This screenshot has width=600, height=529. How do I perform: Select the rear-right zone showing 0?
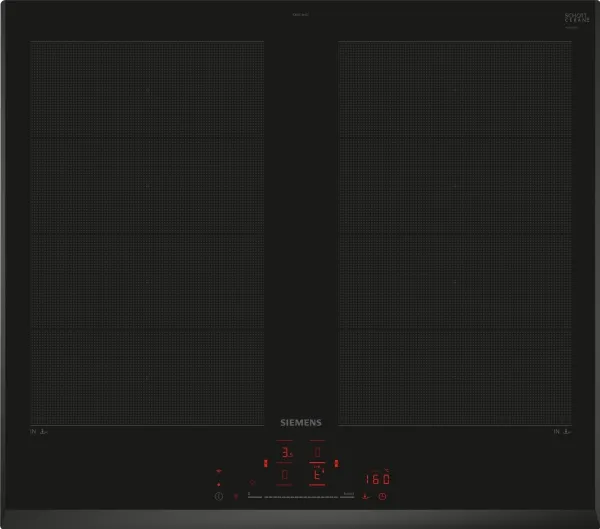[318, 453]
